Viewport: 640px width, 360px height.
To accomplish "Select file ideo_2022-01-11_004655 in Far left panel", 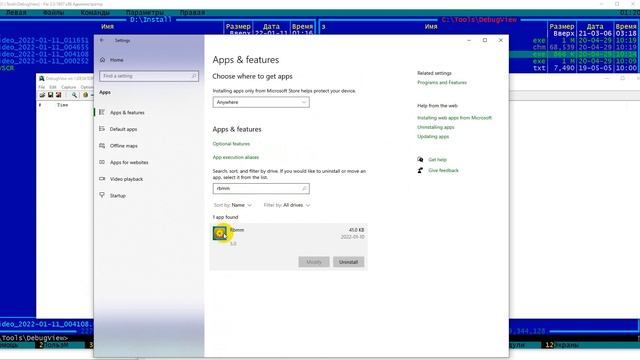I will tap(44, 47).
